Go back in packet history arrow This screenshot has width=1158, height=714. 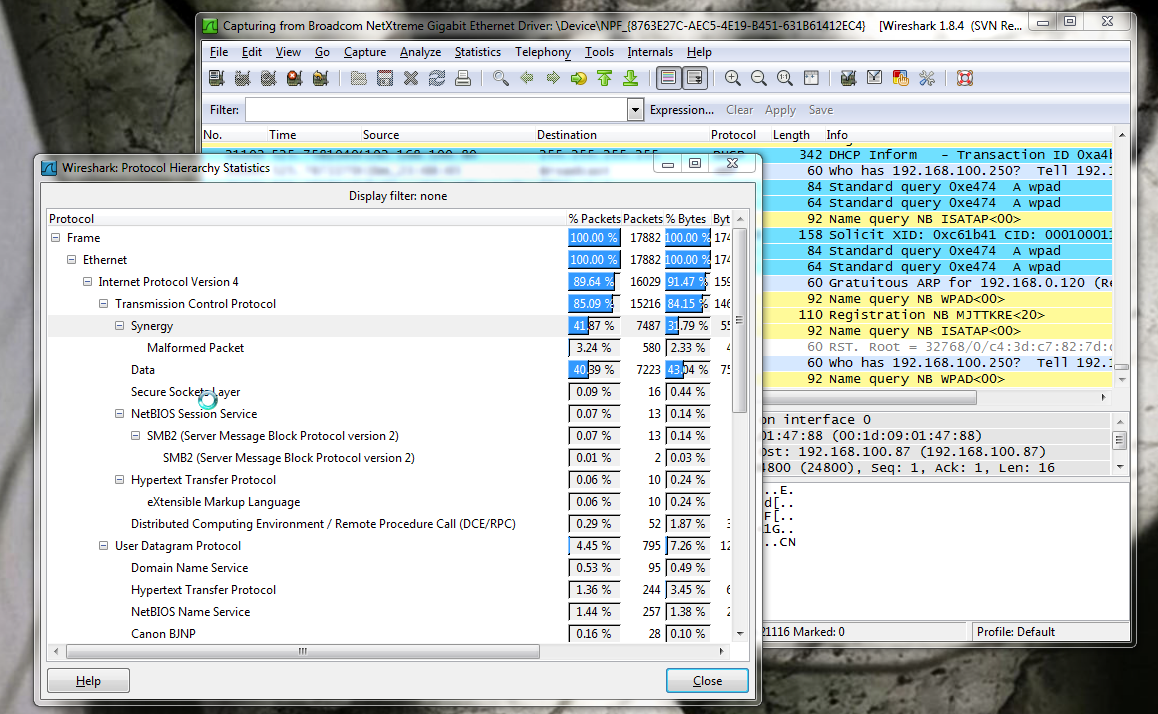(527, 78)
